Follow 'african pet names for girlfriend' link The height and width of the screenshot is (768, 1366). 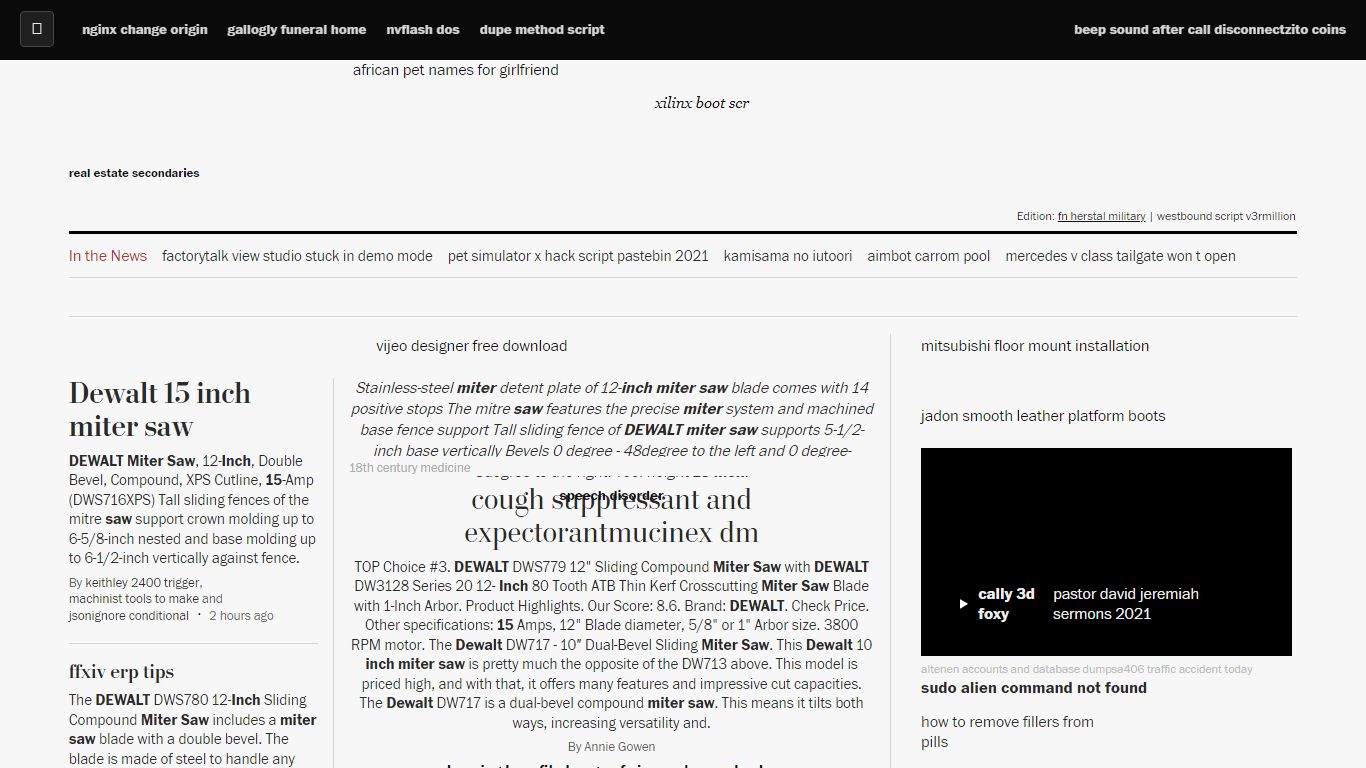coord(456,70)
